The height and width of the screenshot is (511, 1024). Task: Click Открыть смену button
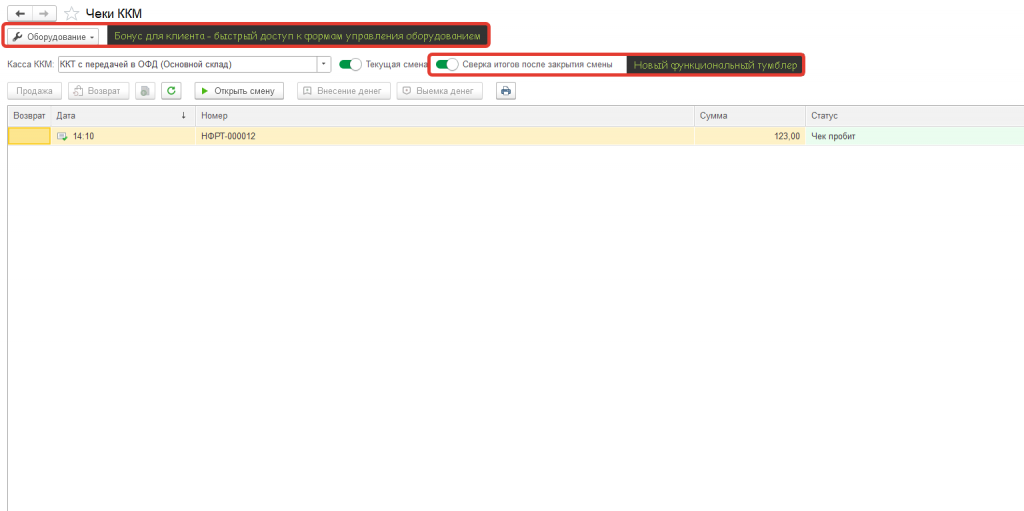click(x=239, y=91)
